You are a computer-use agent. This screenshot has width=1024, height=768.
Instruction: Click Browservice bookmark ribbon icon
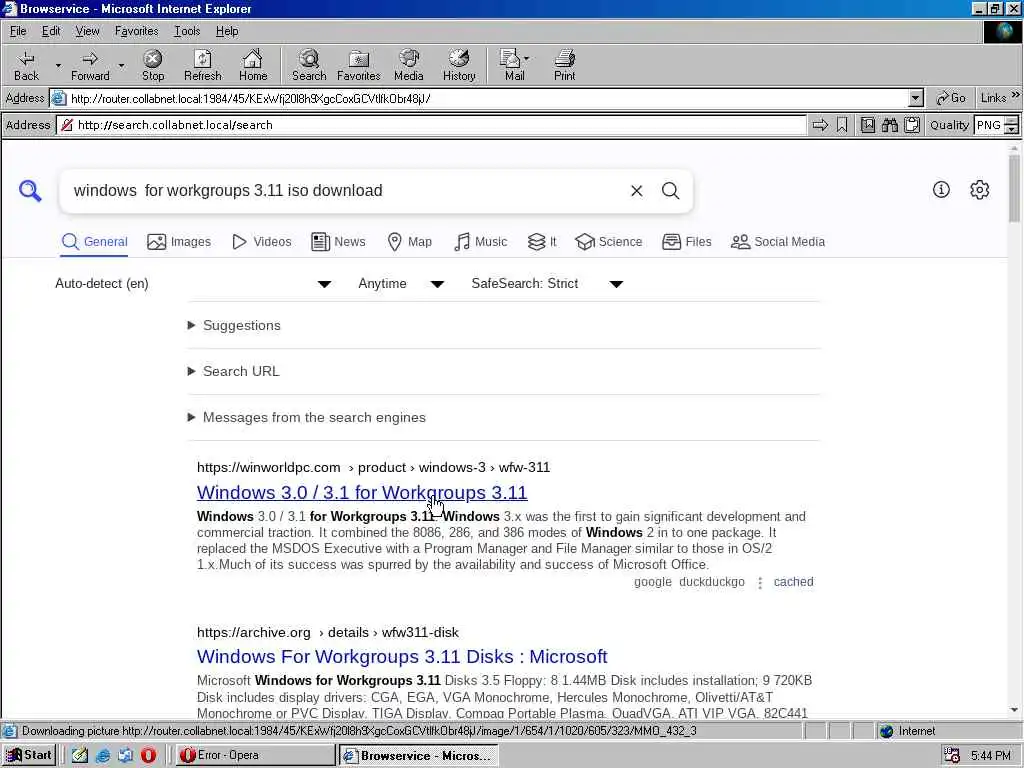842,125
